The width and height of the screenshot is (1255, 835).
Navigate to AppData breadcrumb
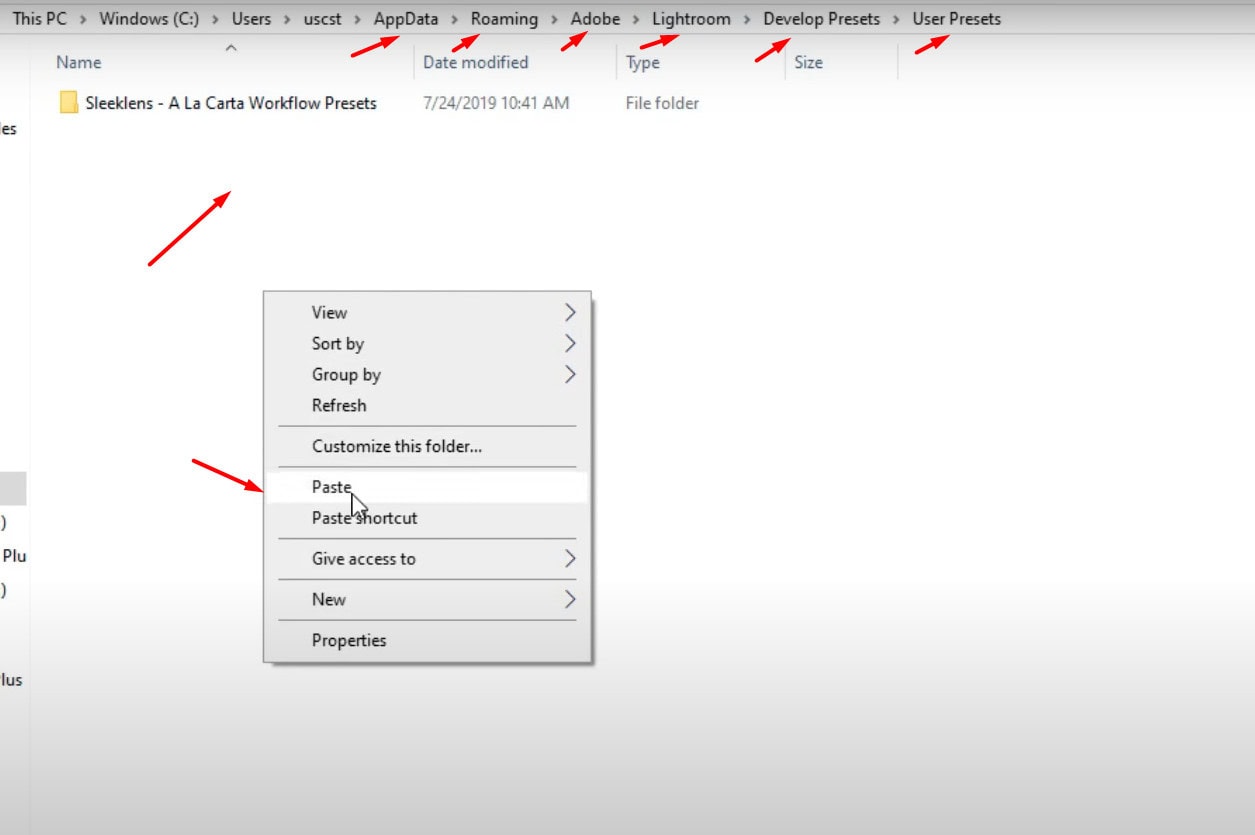pos(406,19)
